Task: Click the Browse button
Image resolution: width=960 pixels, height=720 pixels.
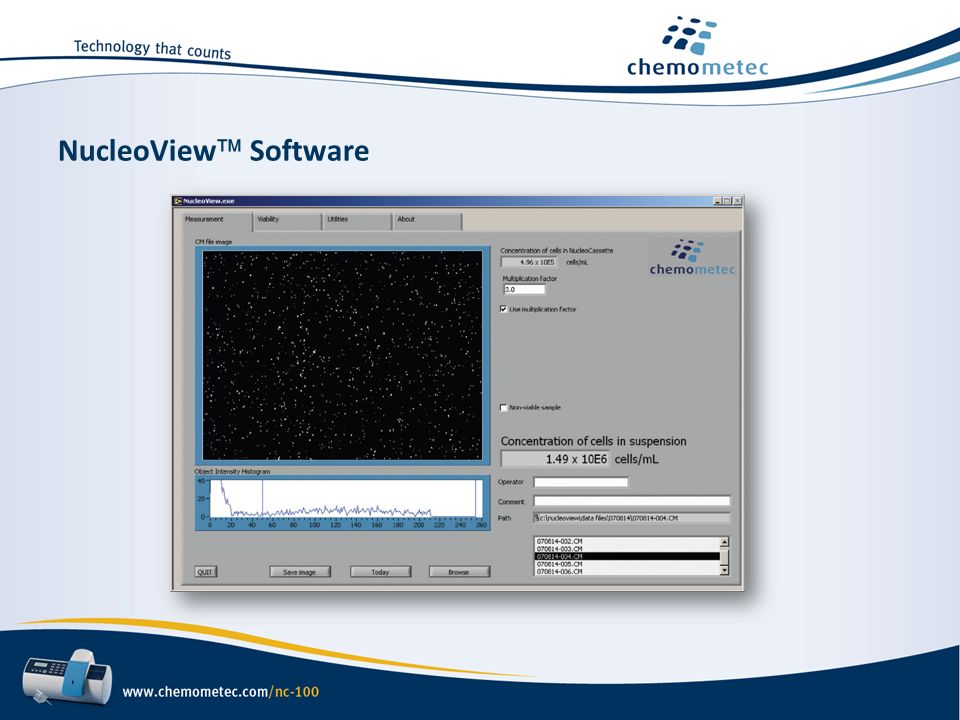Action: 459,572
